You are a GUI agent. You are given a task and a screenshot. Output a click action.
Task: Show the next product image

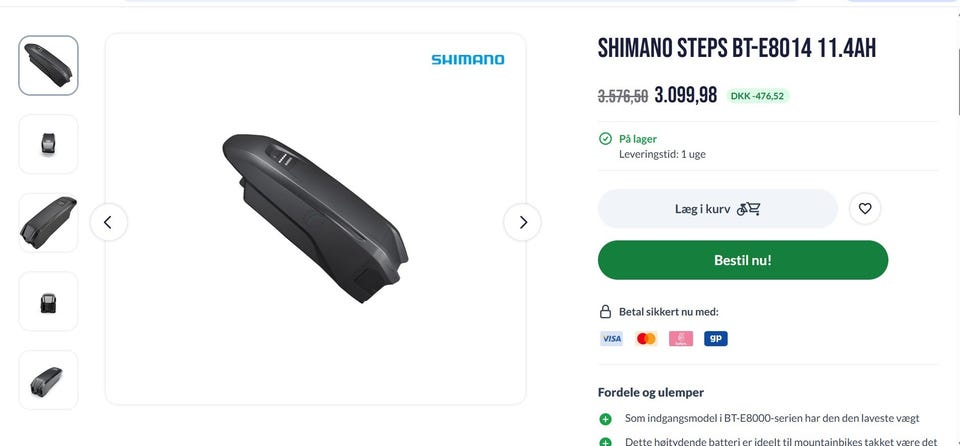(522, 222)
